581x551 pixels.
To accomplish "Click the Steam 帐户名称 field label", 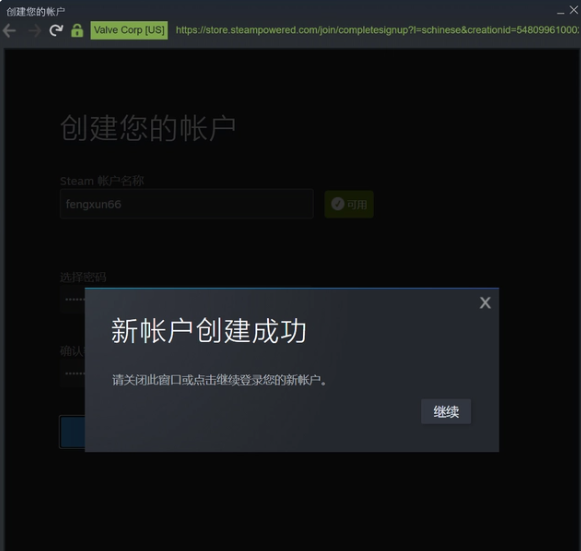I will tap(102, 181).
